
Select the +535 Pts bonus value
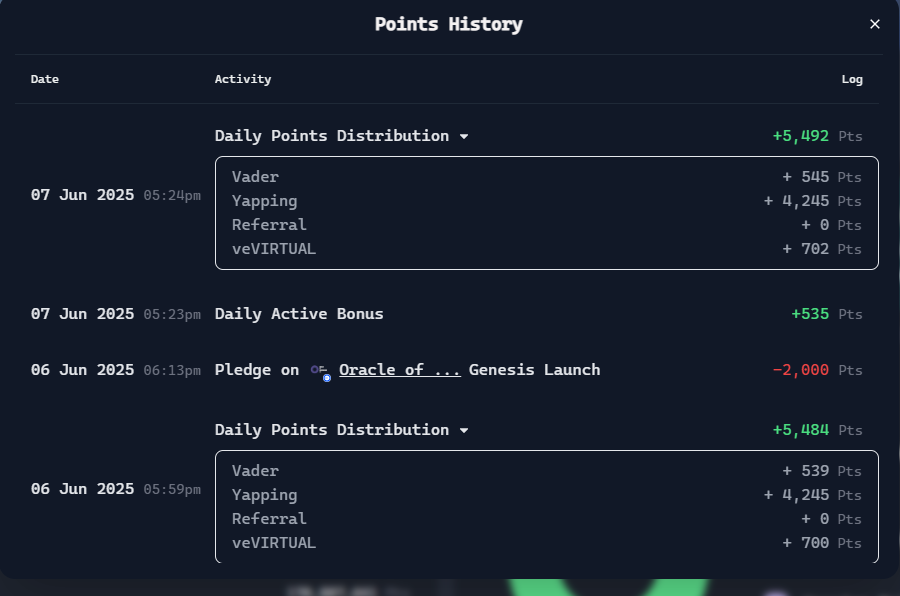click(827, 314)
